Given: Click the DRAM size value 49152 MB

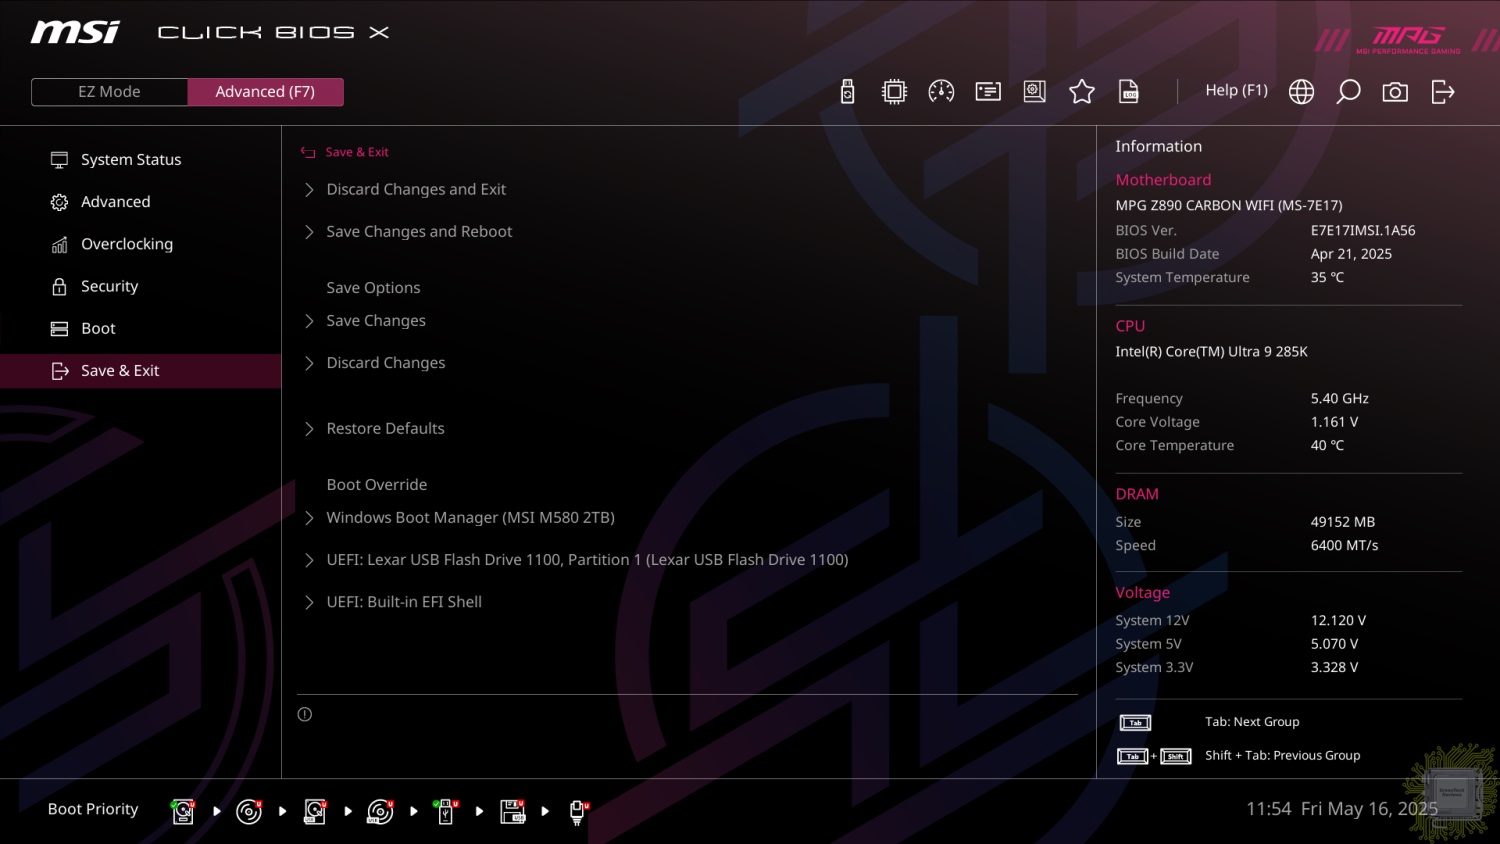Looking at the screenshot, I should 1342,522.
